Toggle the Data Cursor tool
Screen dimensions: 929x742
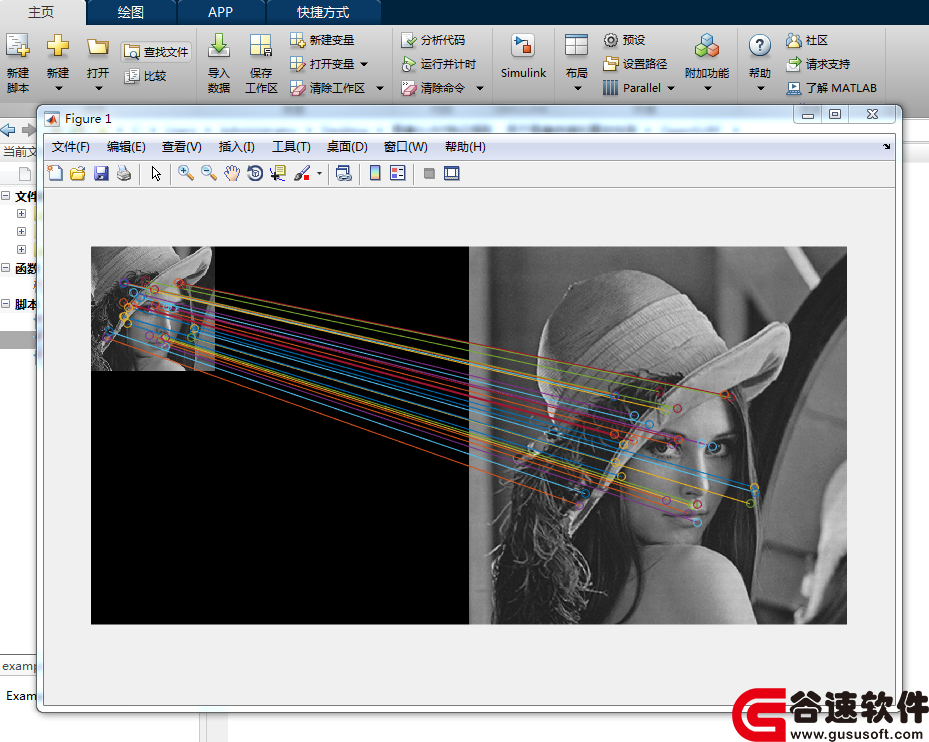[x=277, y=173]
